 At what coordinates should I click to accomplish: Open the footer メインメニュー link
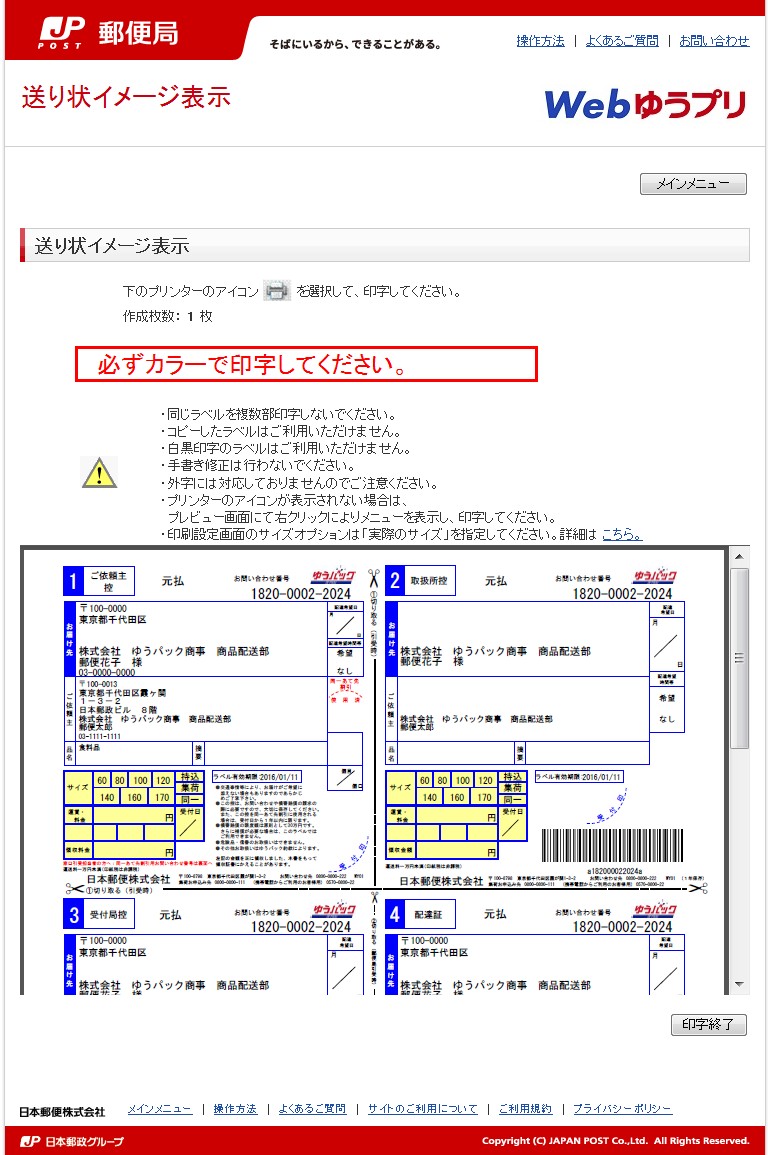[160, 1109]
